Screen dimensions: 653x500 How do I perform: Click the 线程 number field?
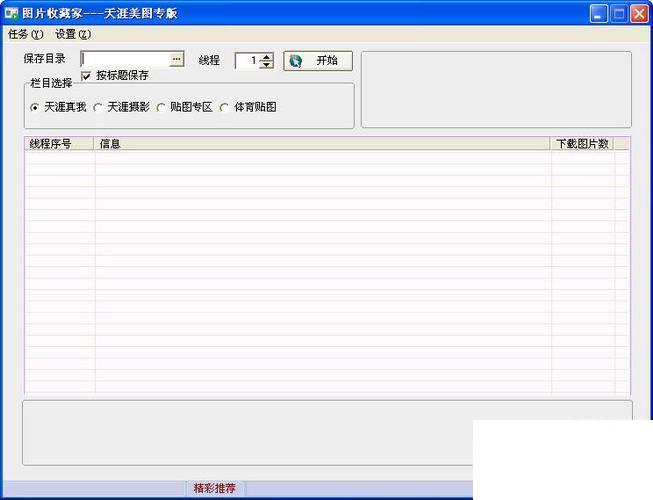click(248, 61)
